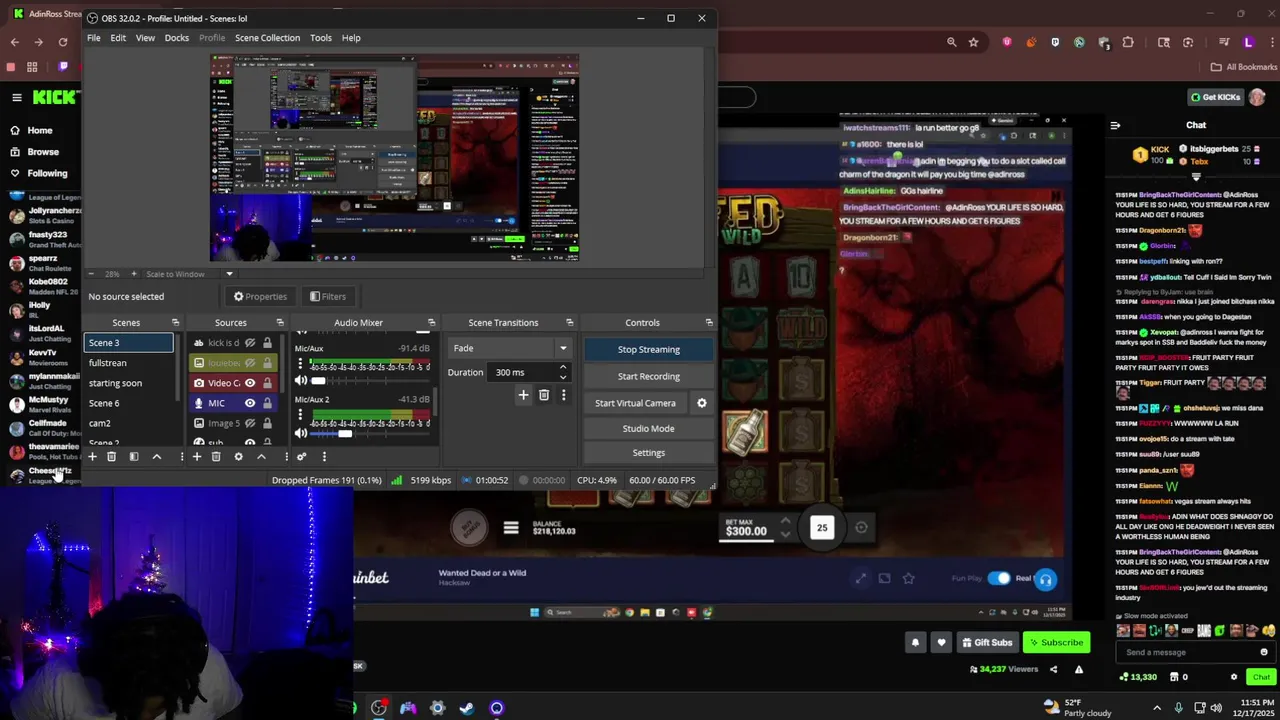Open the Docks menu in OBS
The height and width of the screenshot is (720, 1280).
(177, 38)
